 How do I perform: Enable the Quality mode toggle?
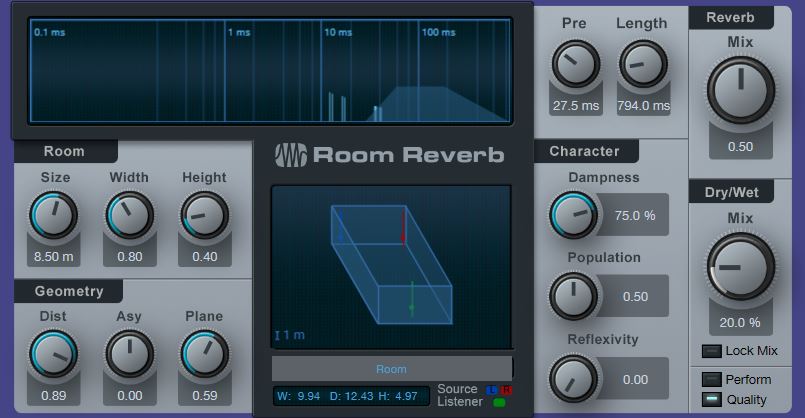[x=711, y=400]
